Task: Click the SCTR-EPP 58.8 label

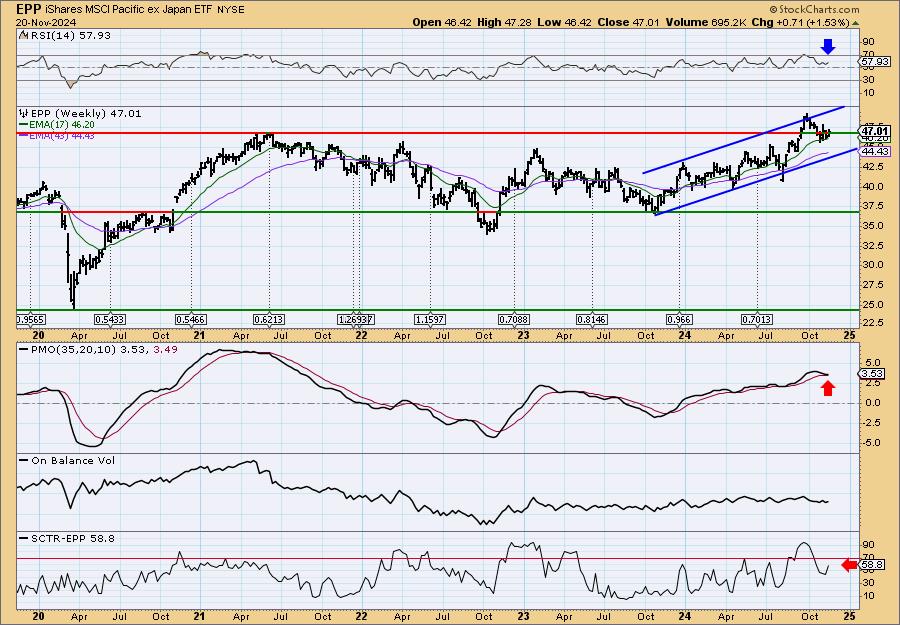Action: (72, 538)
